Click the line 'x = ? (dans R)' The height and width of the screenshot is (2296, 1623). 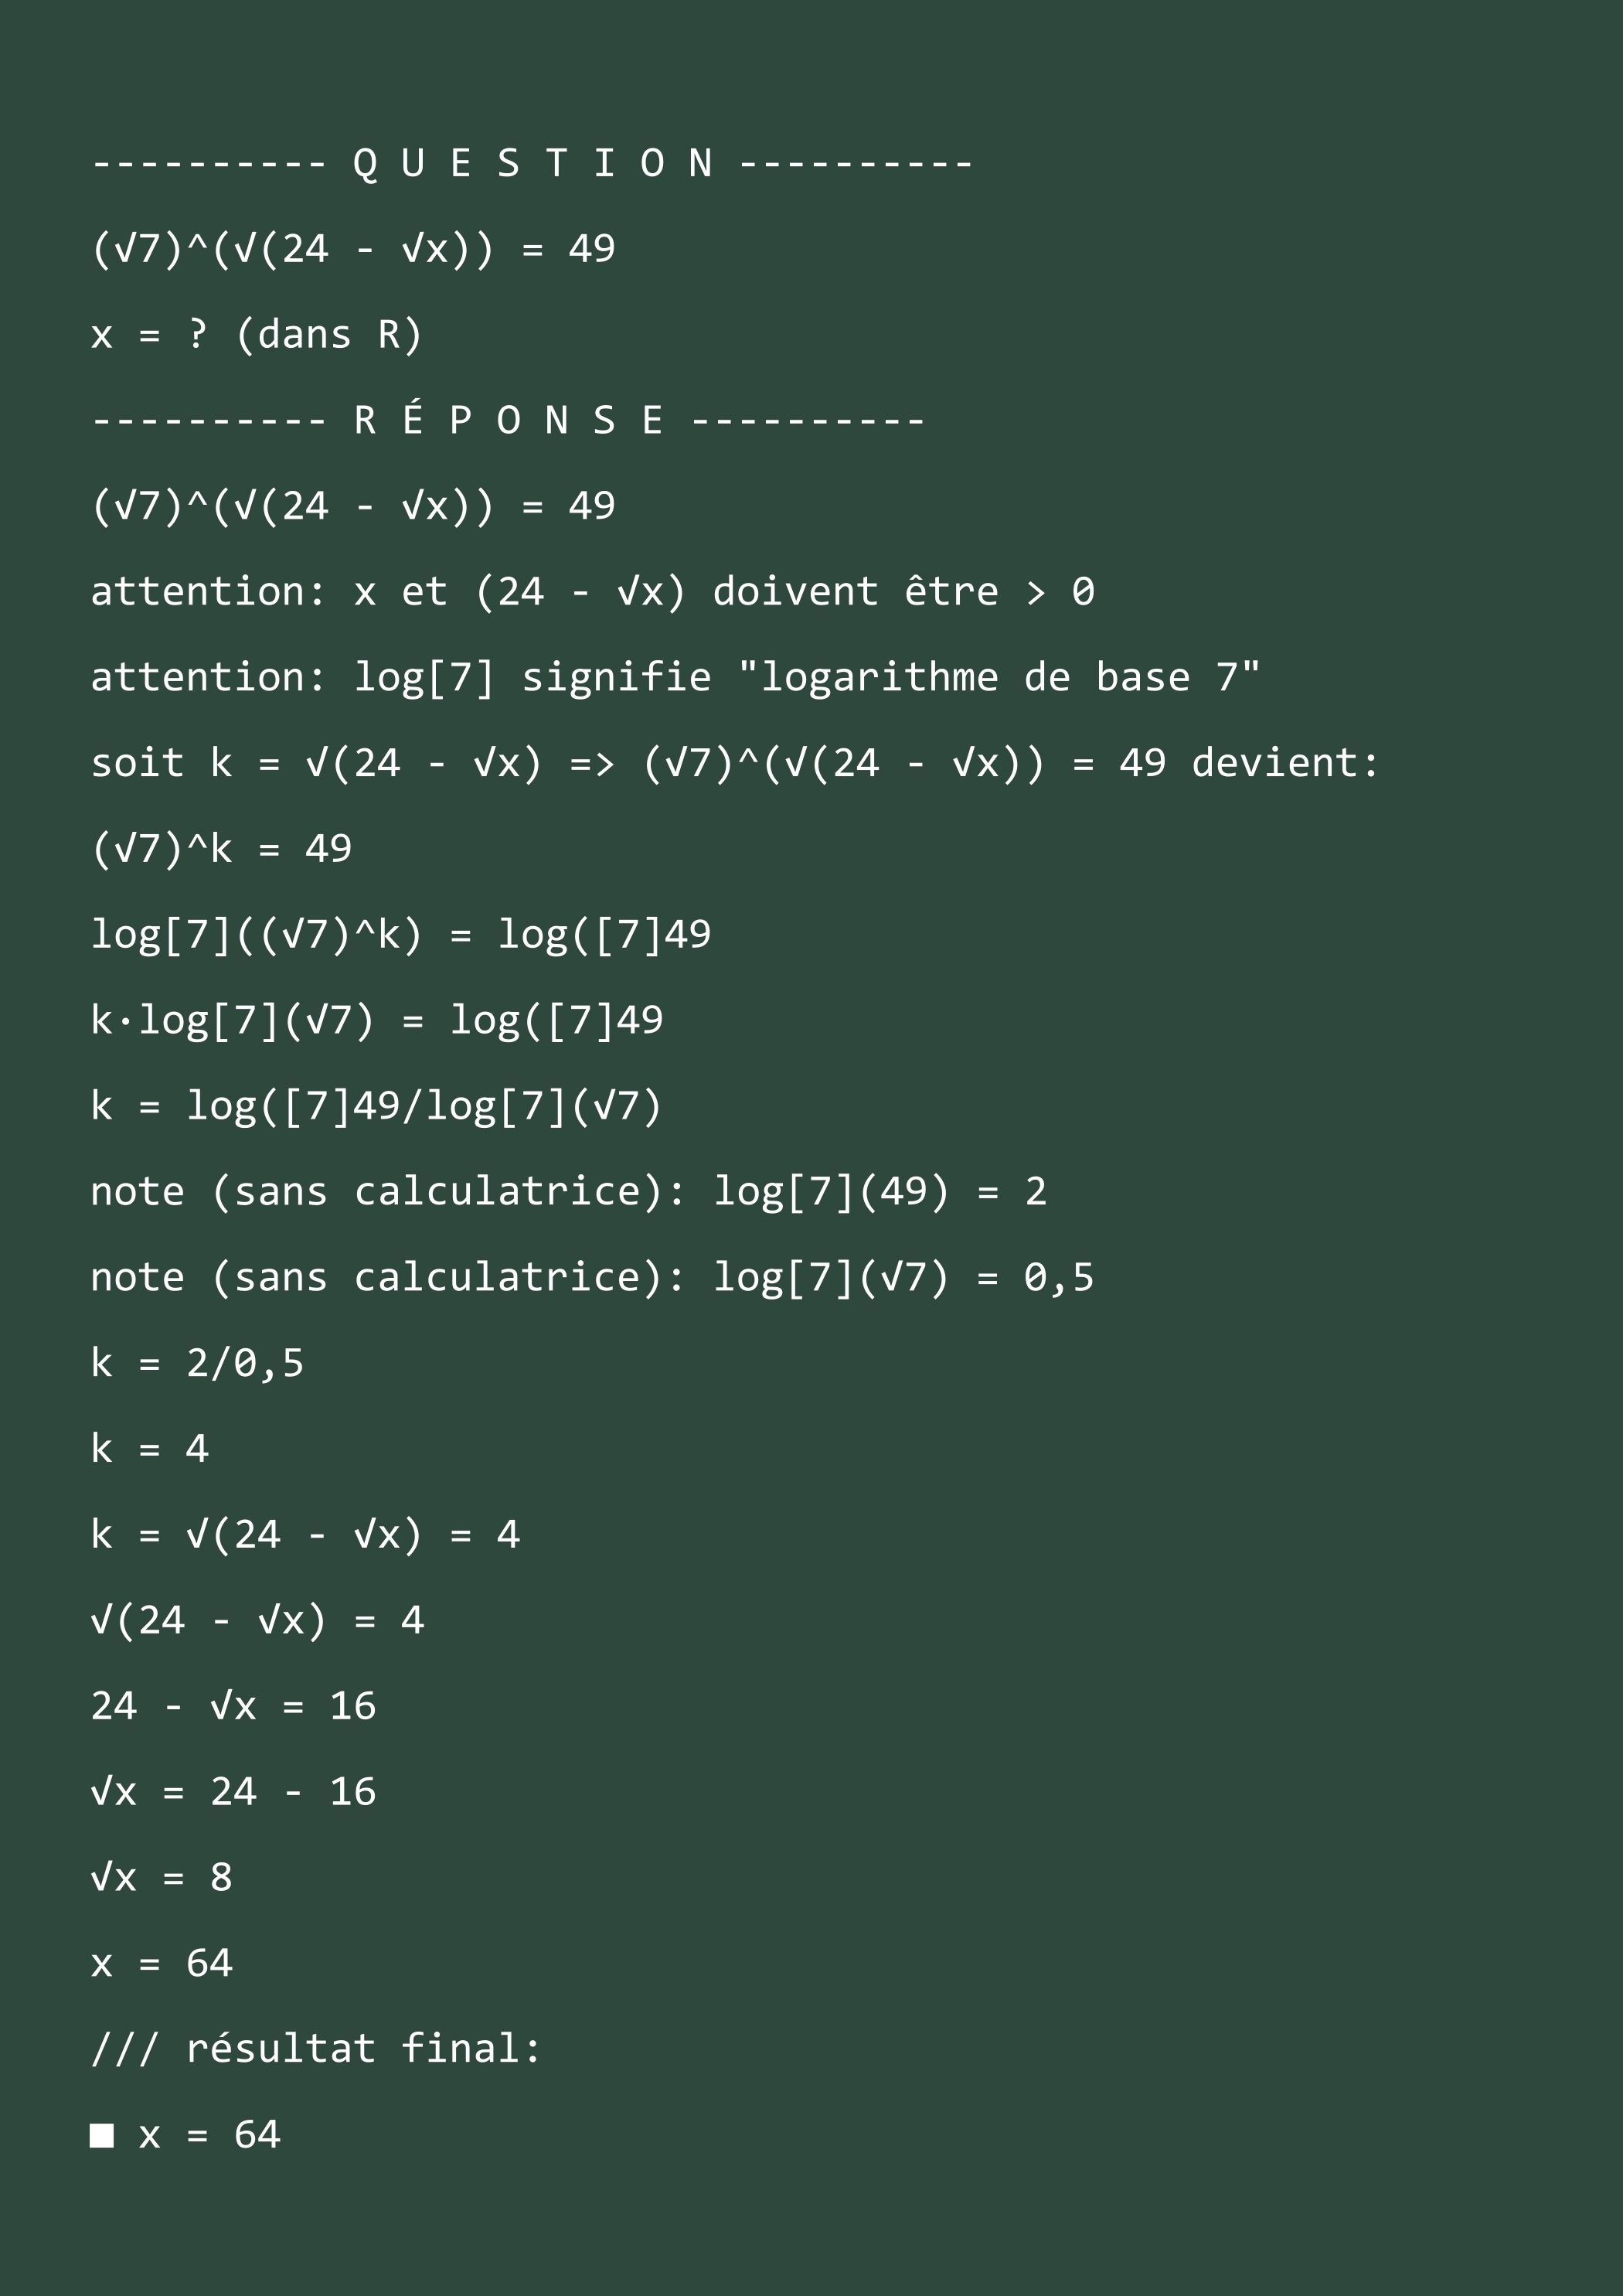click(x=257, y=334)
